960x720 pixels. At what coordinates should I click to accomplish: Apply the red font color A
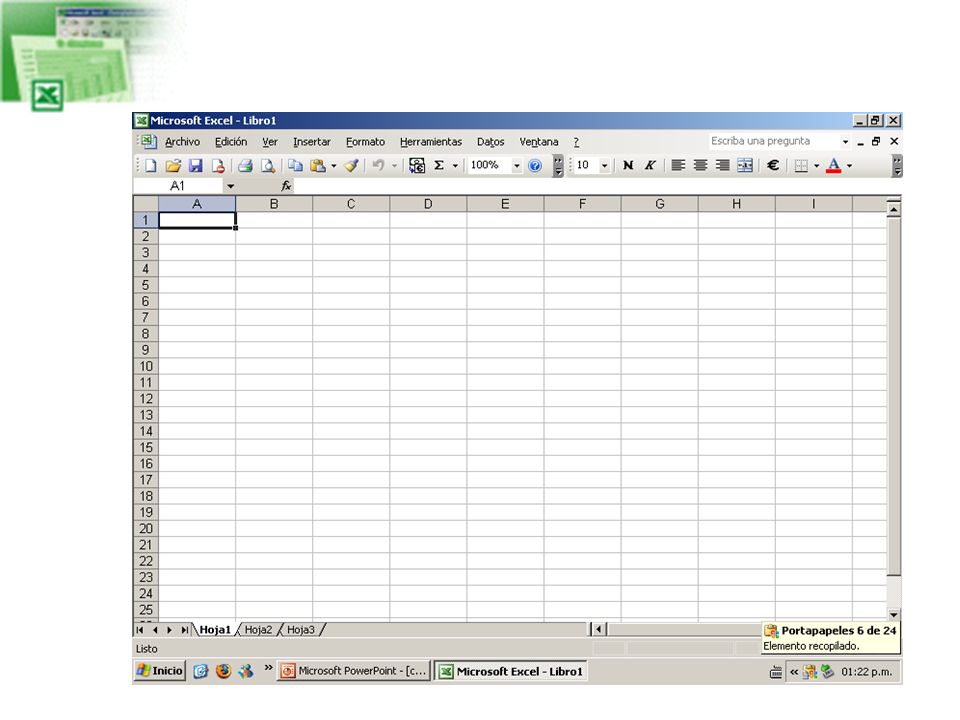(x=834, y=165)
